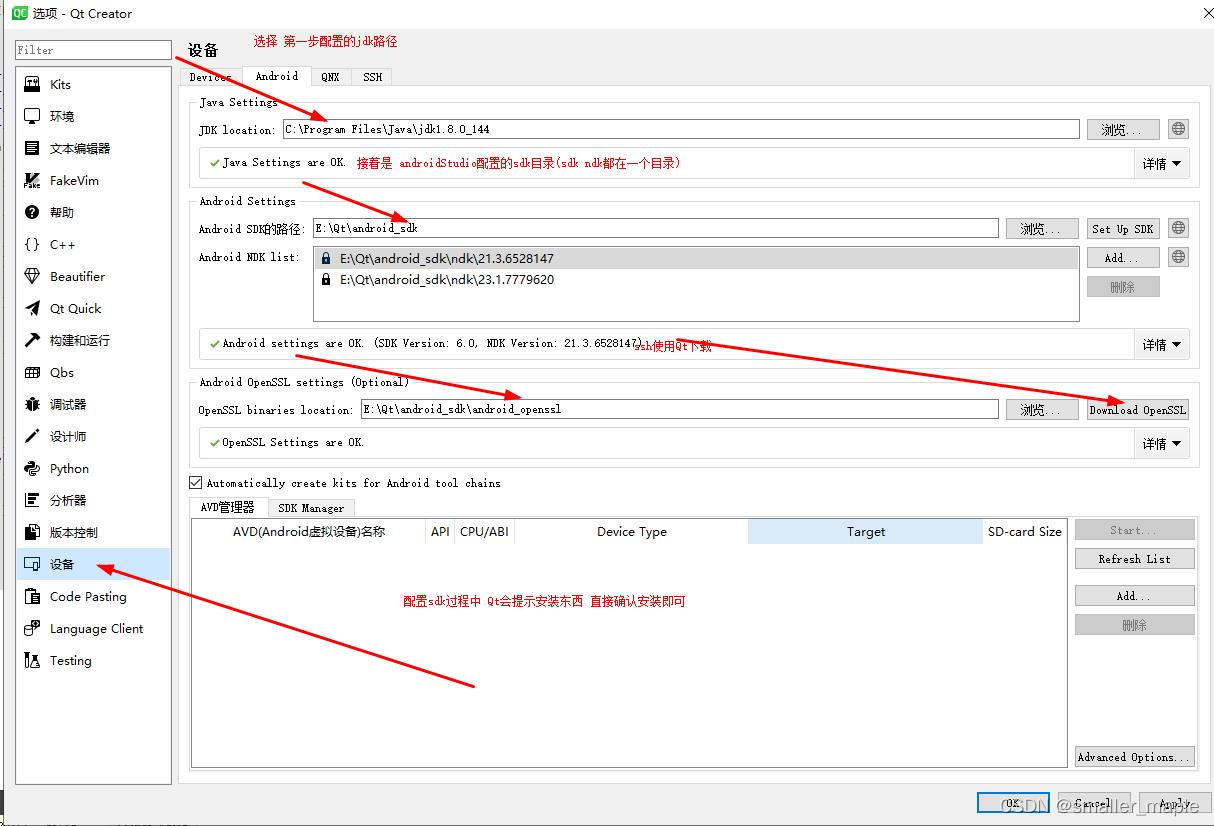The height and width of the screenshot is (826, 1214).
Task: Switch to the QNX tab
Action: [330, 77]
